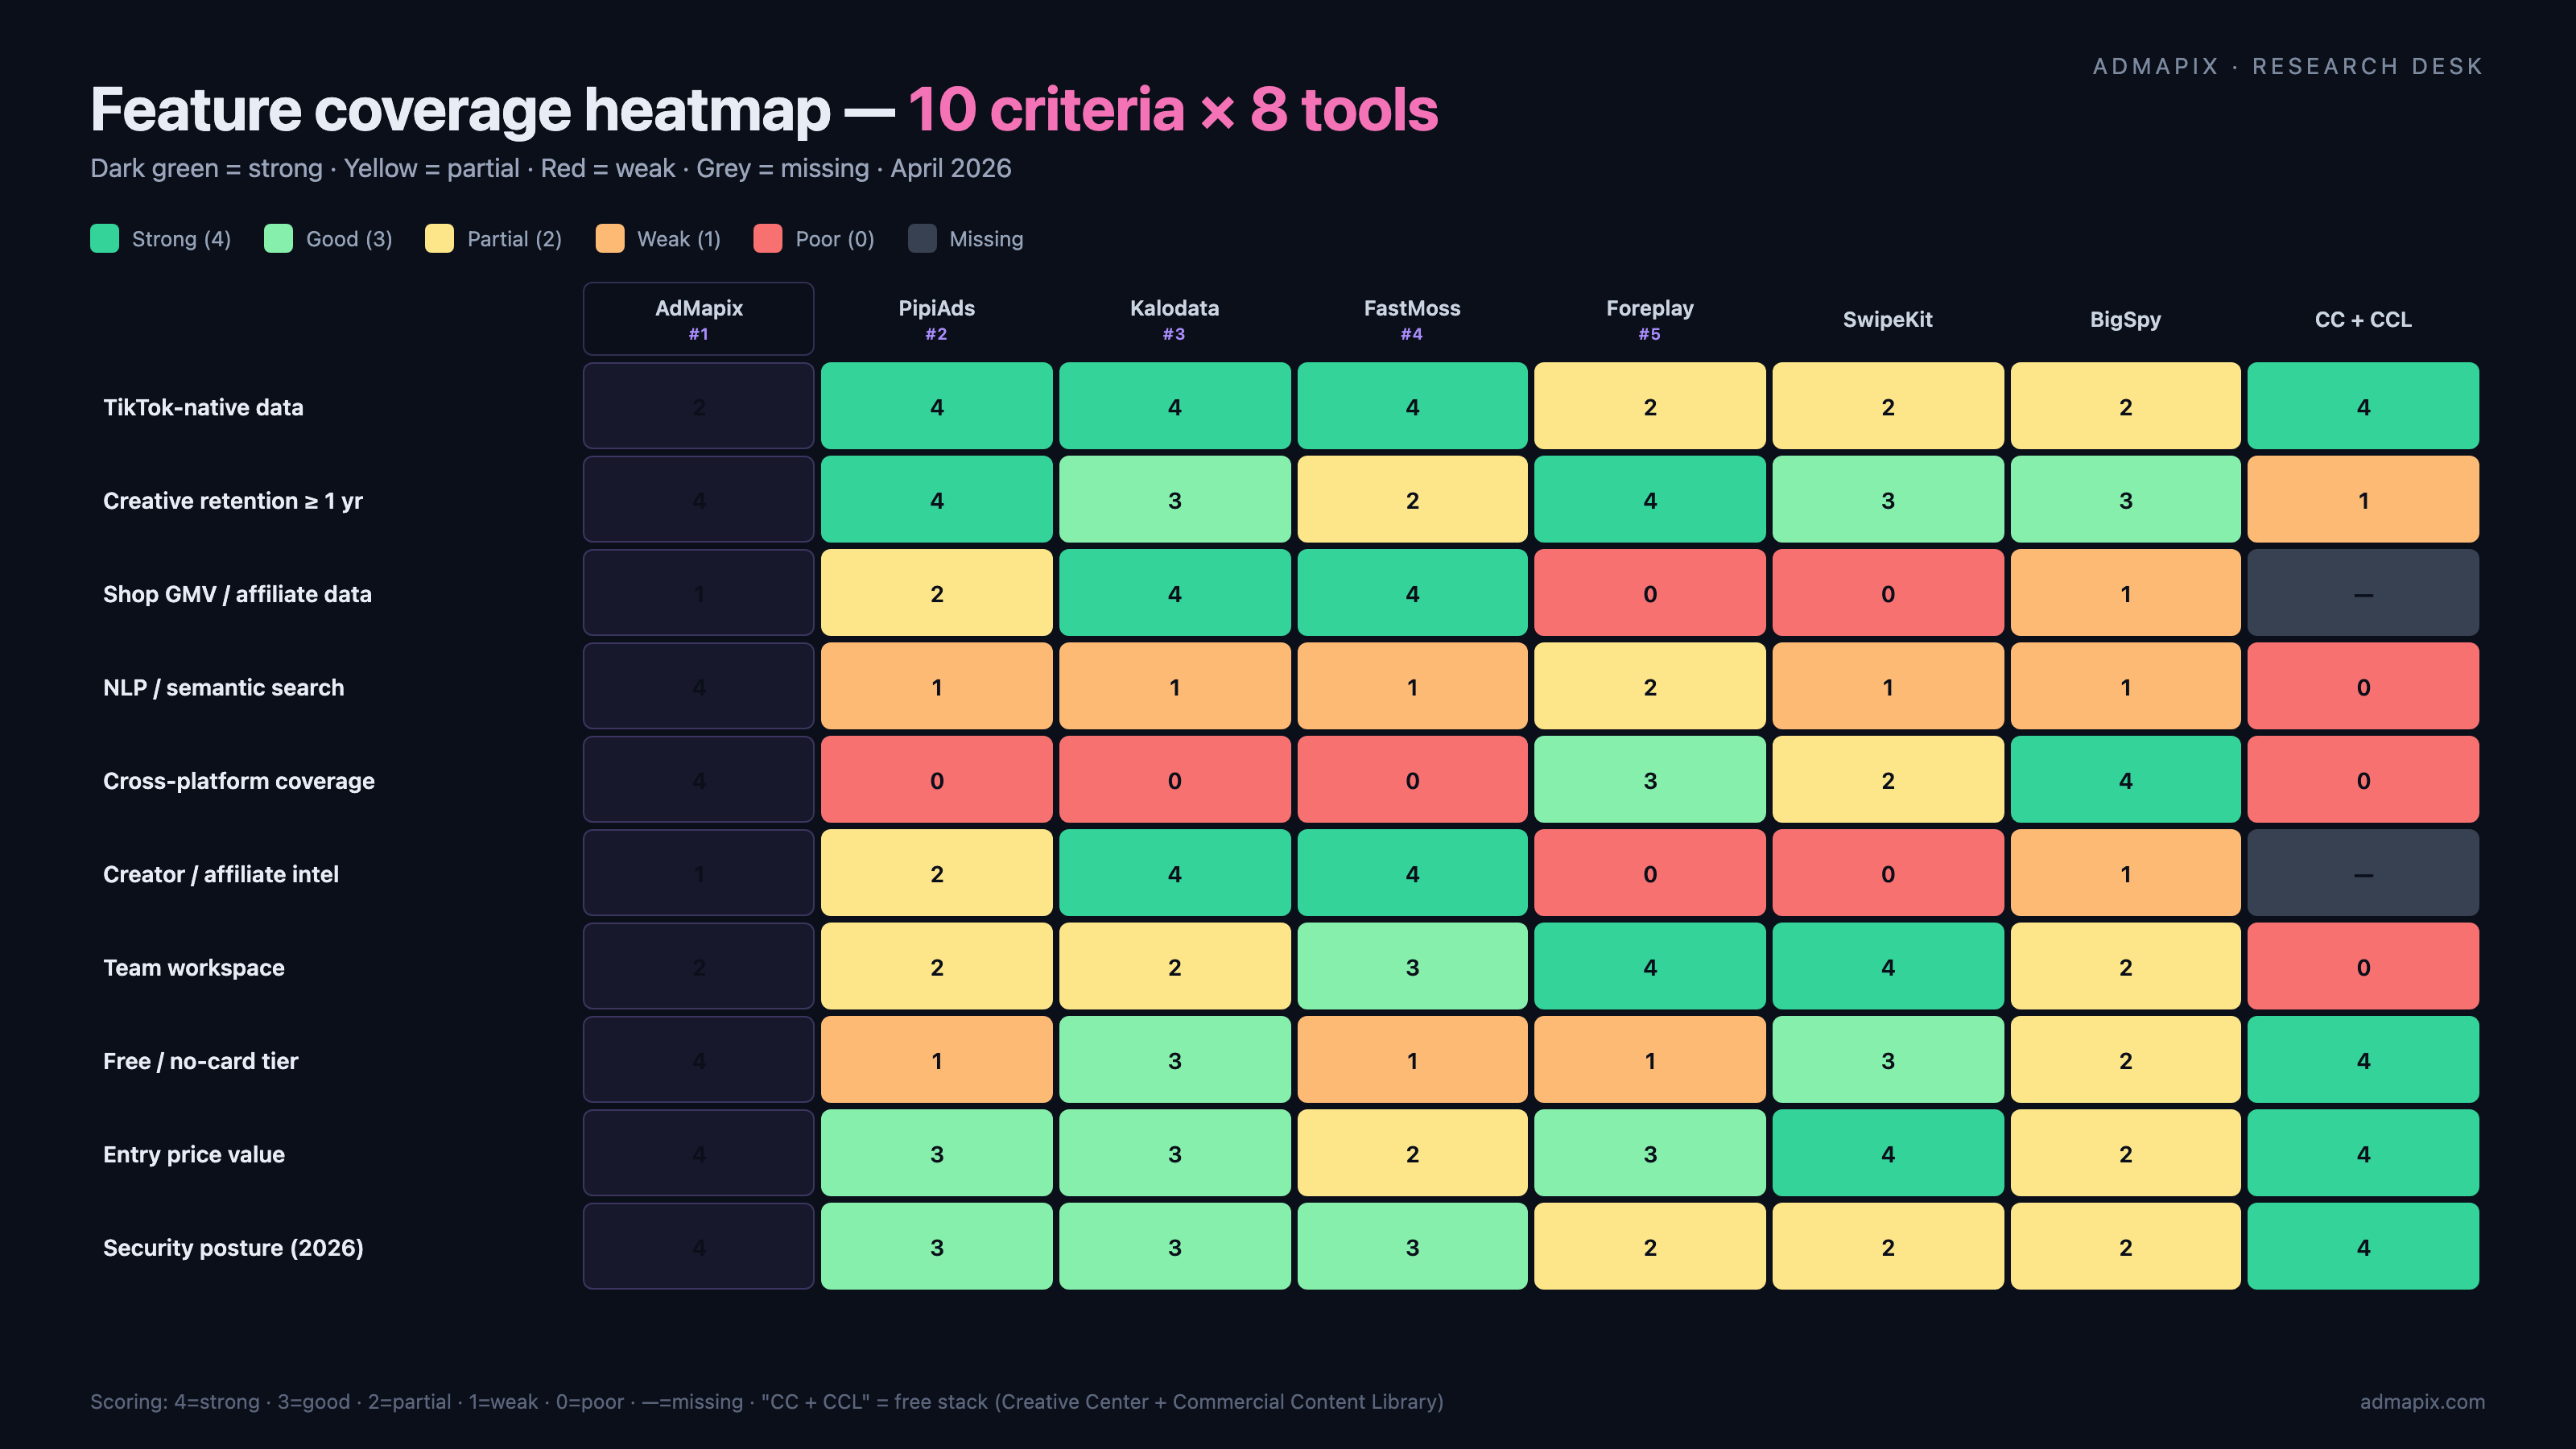Viewport: 2576px width, 1449px height.
Task: Click the Strong (4) green legend swatch
Action: 104,239
